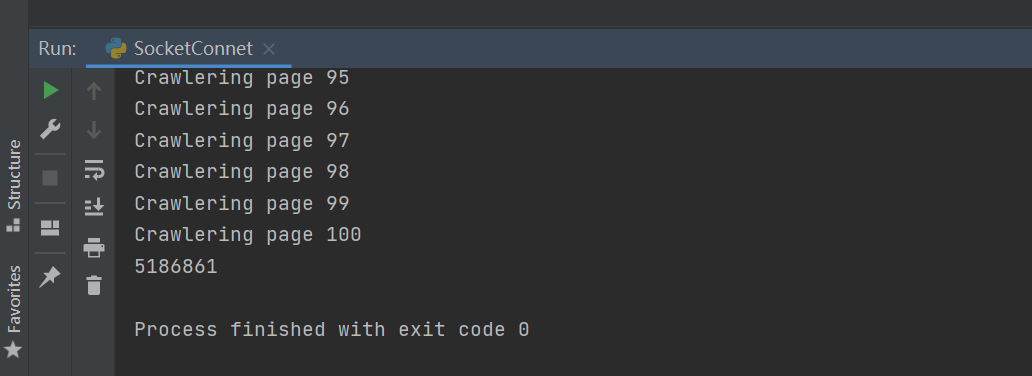This screenshot has height=376, width=1032.
Task: Toggle the Pin Tab pushpin
Action: tap(49, 277)
